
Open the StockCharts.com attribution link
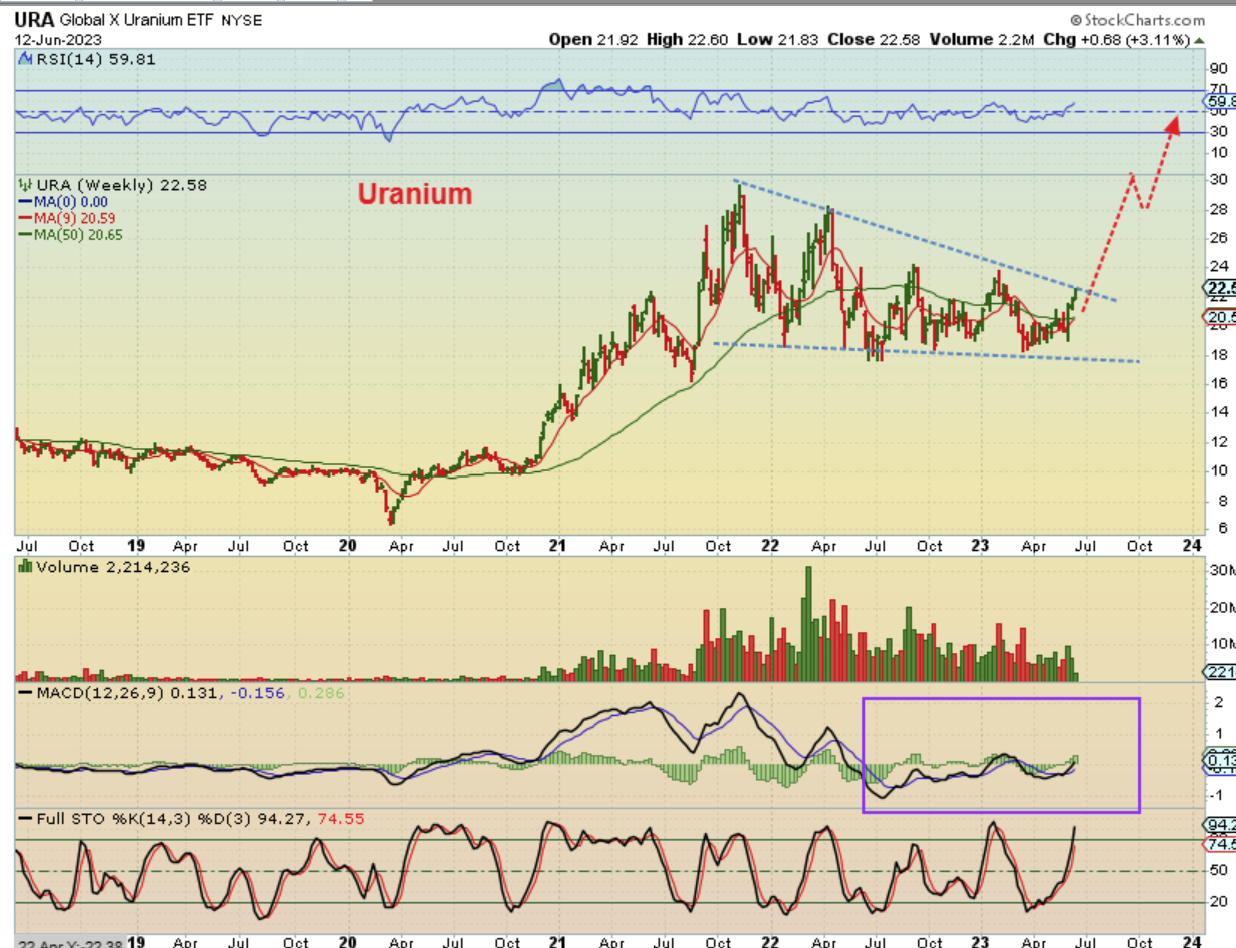click(1137, 20)
